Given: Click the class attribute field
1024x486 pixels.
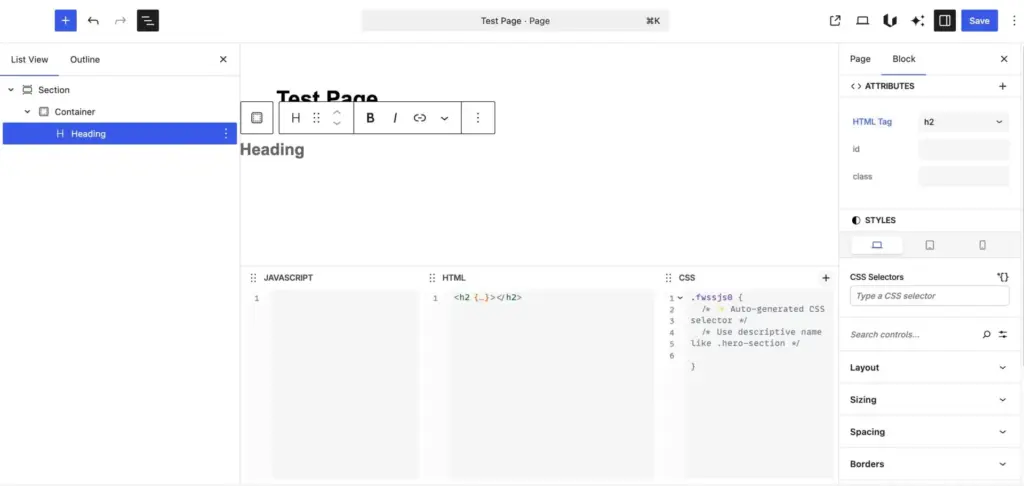Looking at the screenshot, I should pos(964,176).
